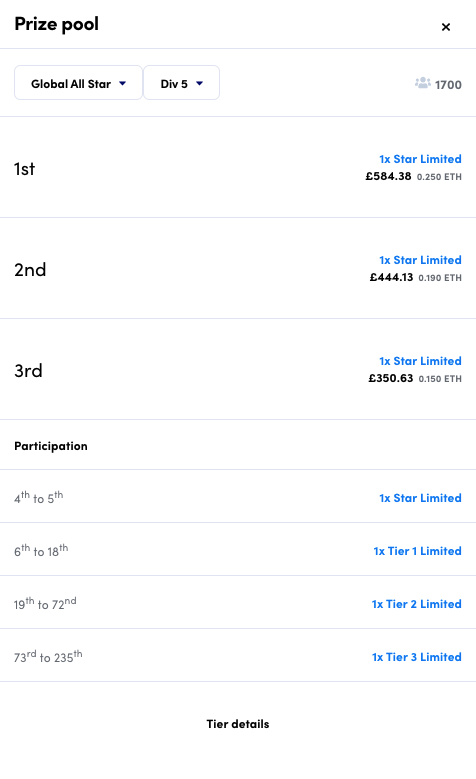Click the Tier details button
476x779 pixels.
[238, 724]
